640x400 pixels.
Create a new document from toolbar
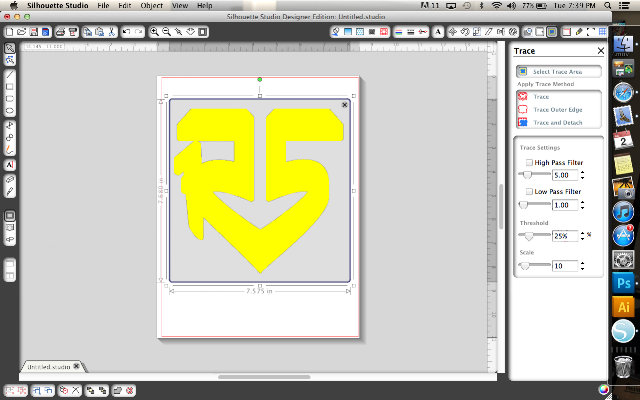point(9,32)
